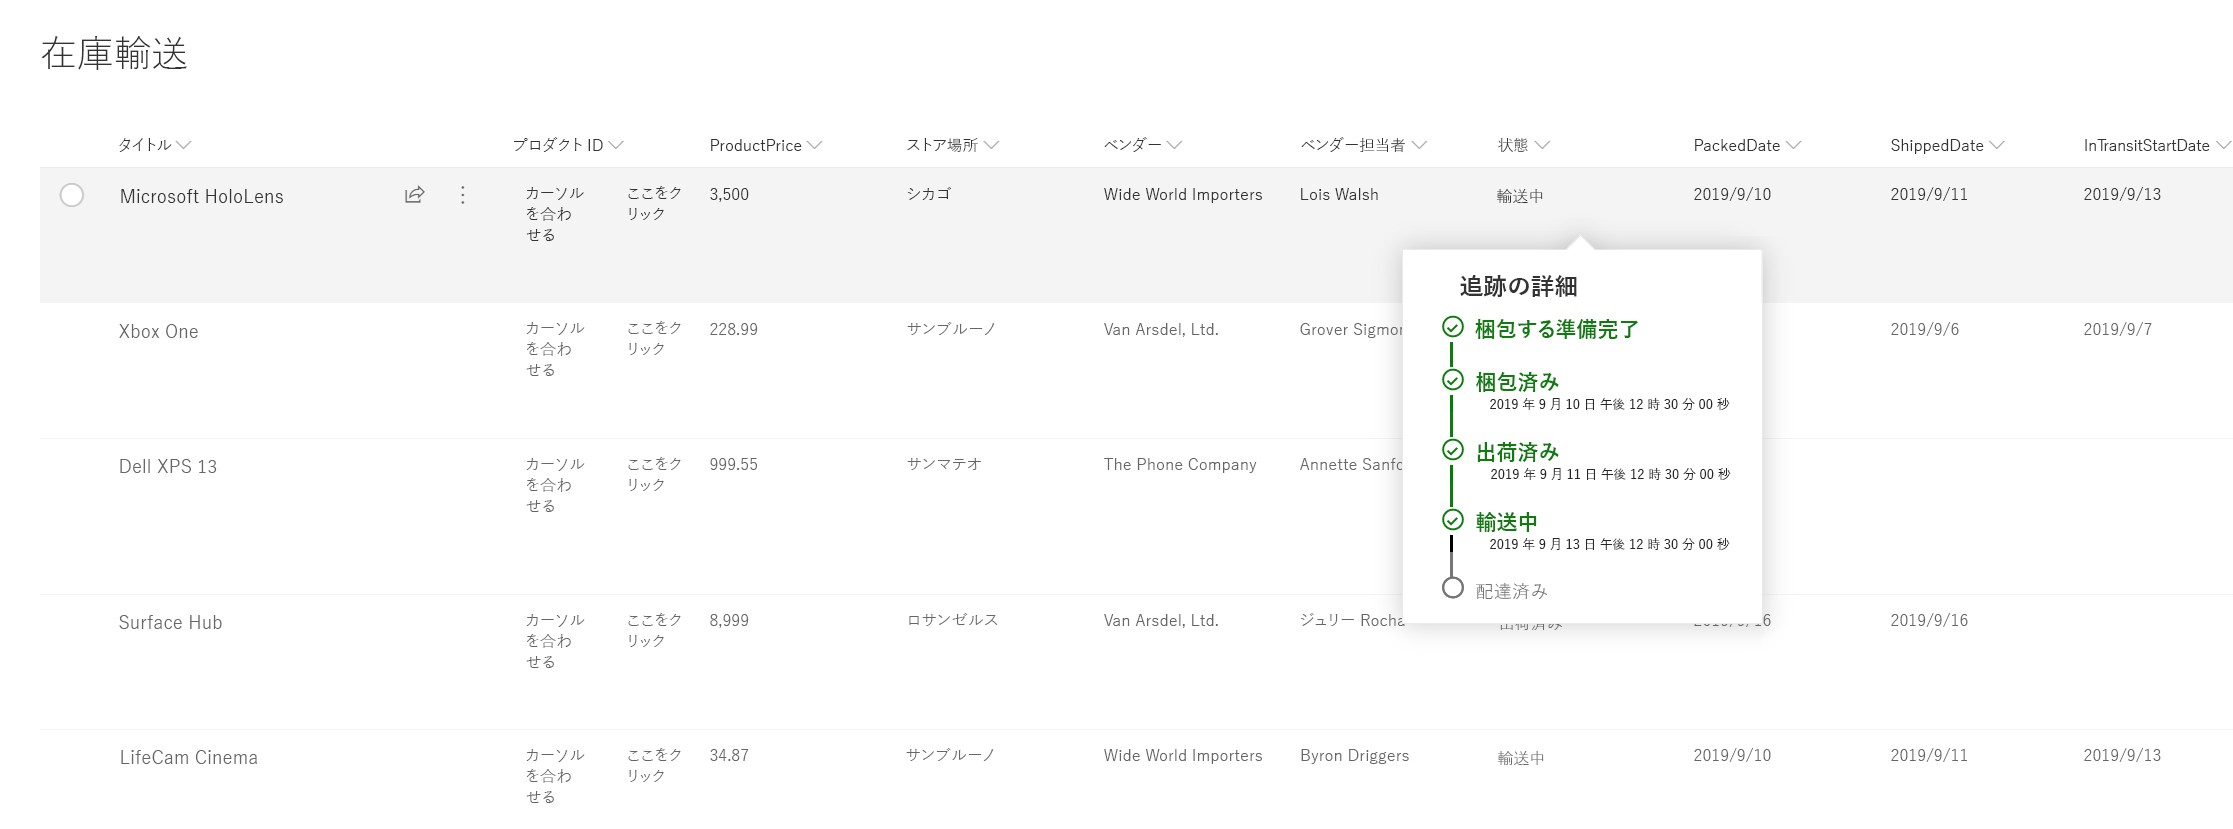Click the 梱包済み step label
This screenshot has width=2233, height=829.
click(x=1517, y=381)
